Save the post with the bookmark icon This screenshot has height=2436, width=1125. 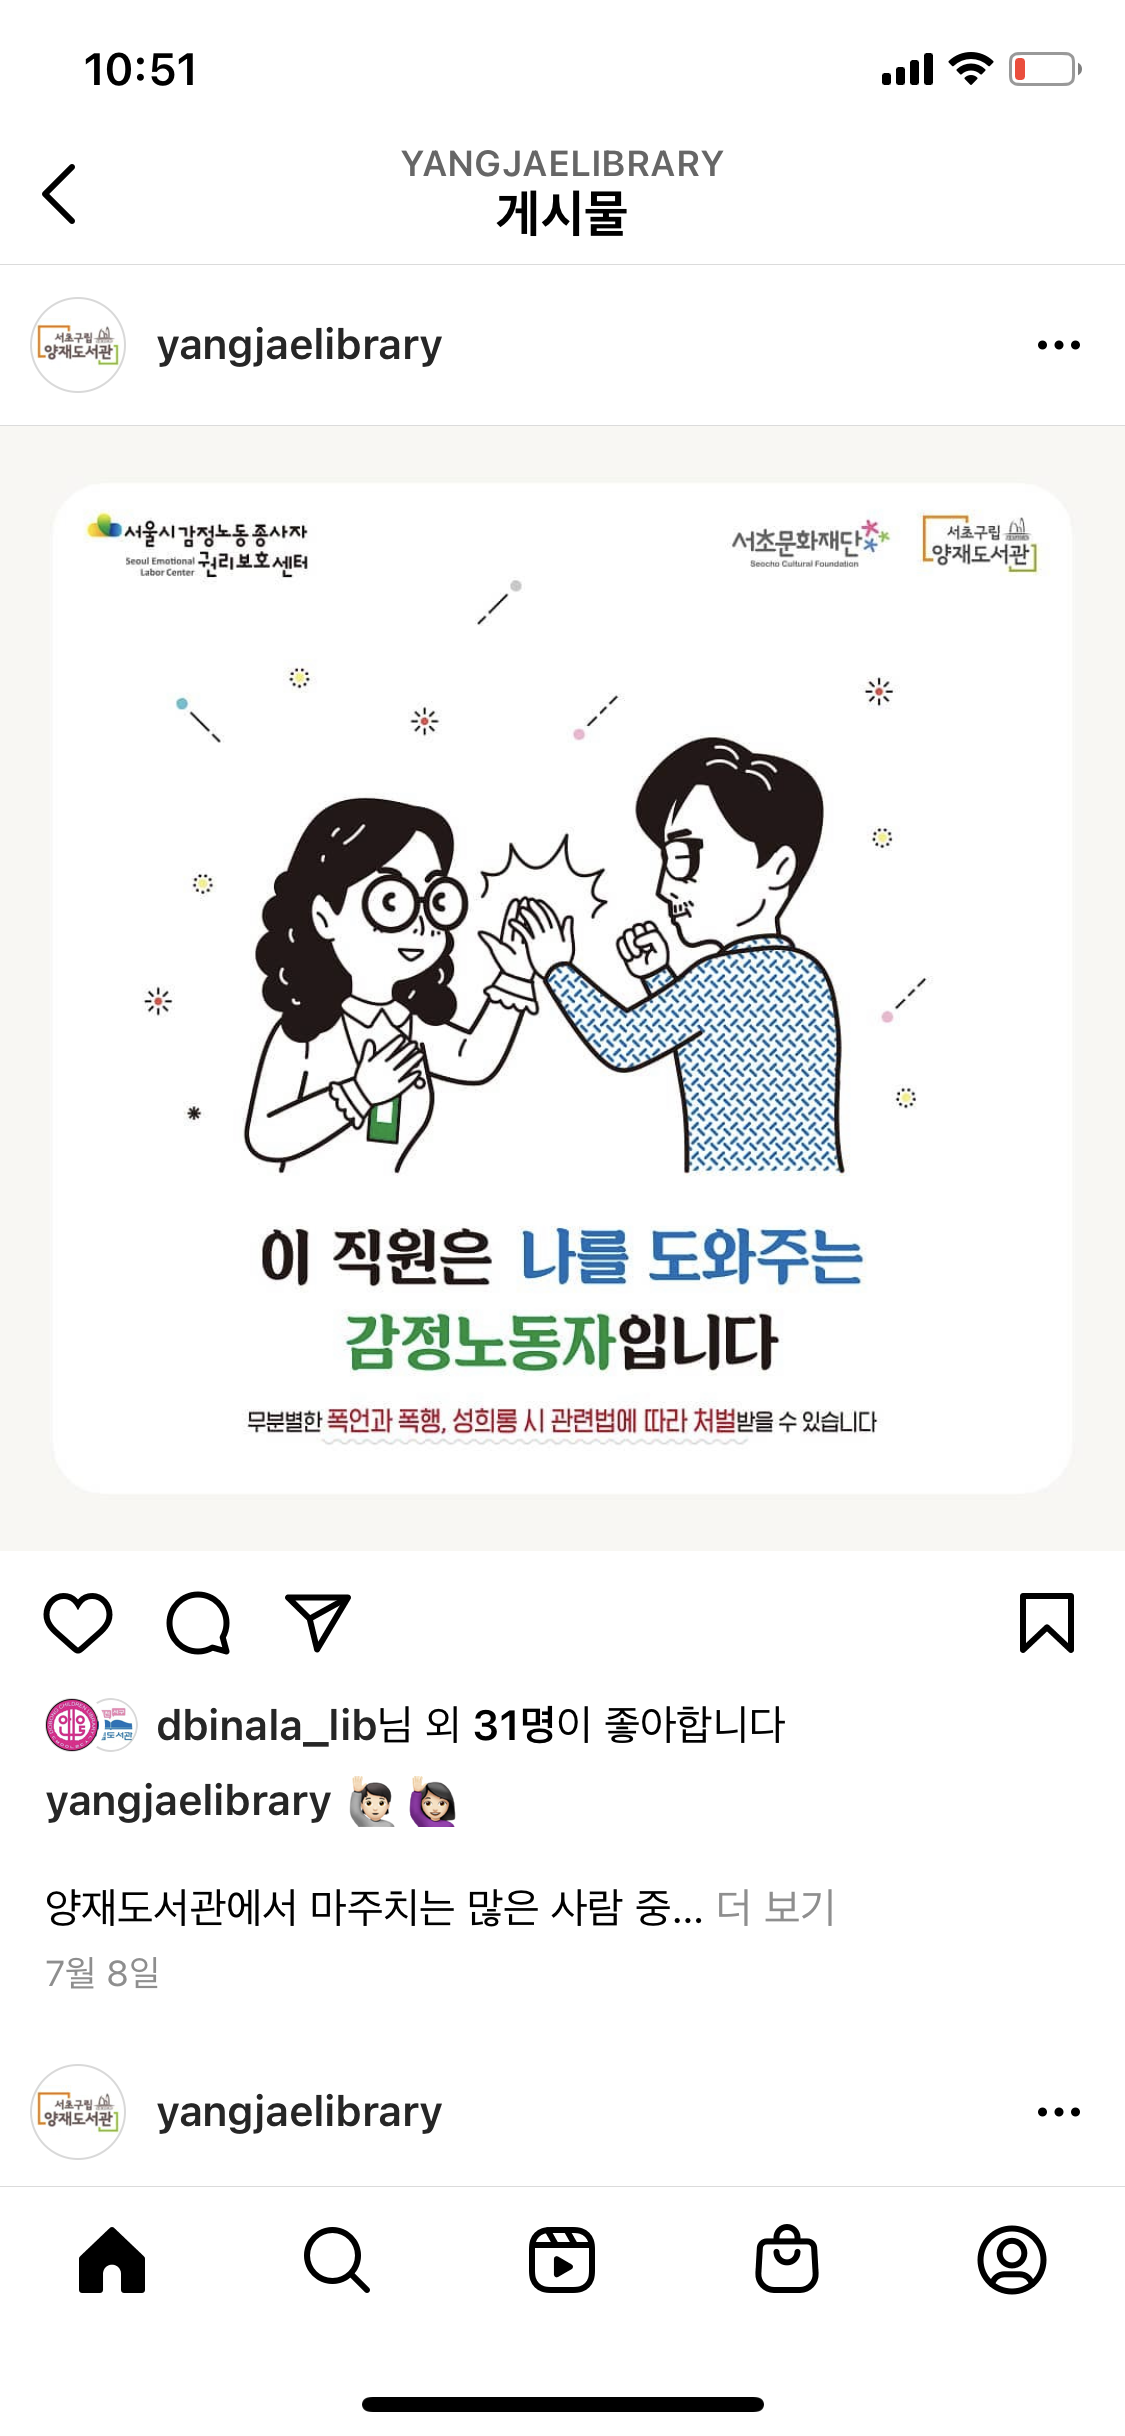coord(1047,1622)
